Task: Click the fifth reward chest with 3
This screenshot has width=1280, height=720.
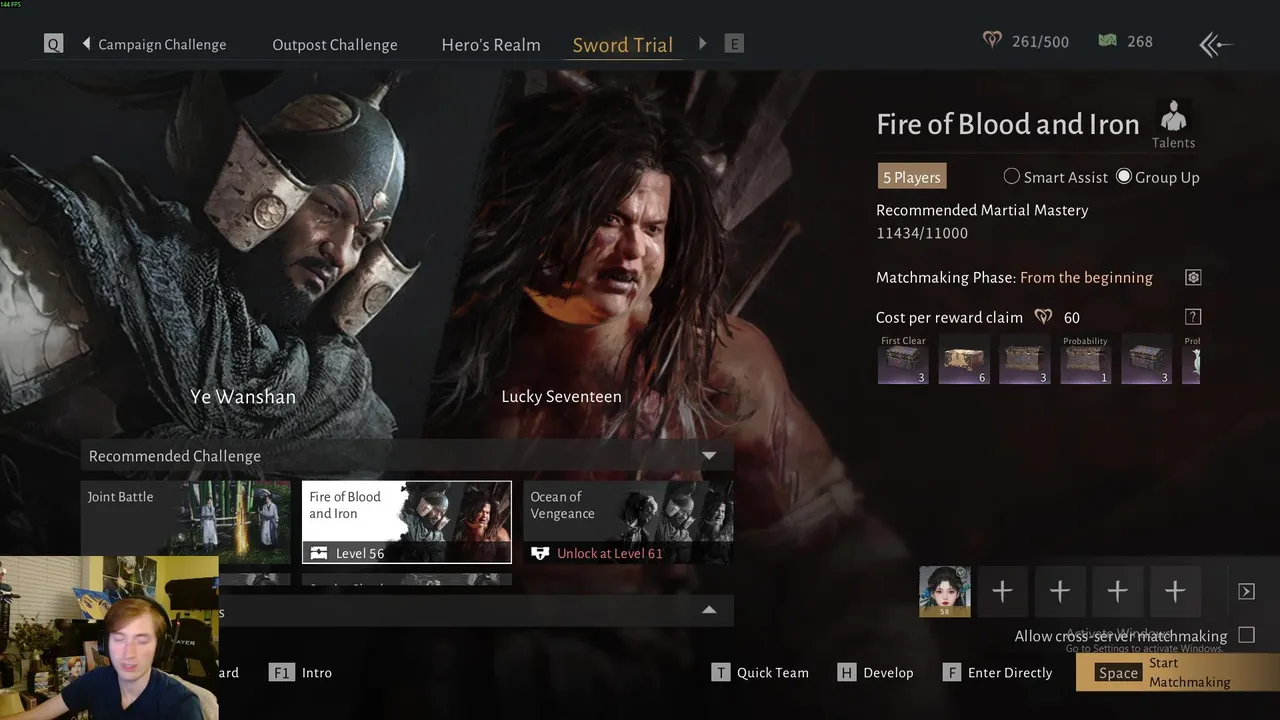Action: coord(1146,360)
